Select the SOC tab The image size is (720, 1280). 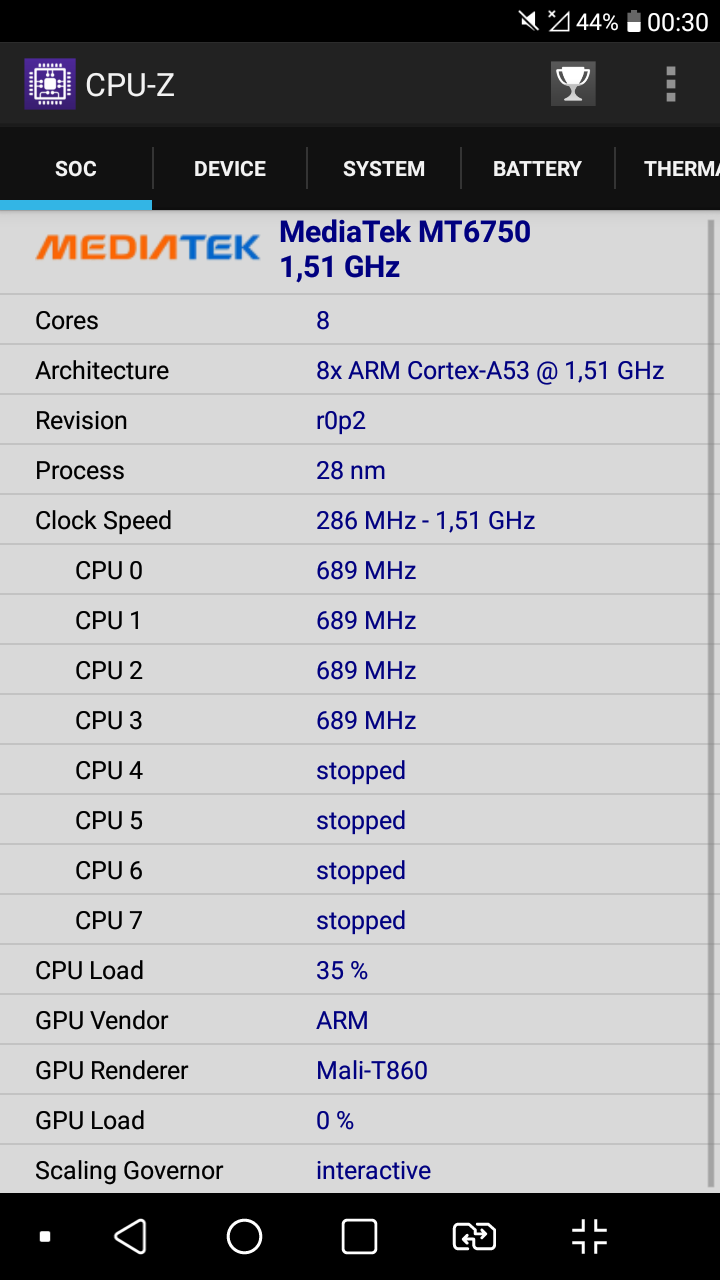point(76,169)
